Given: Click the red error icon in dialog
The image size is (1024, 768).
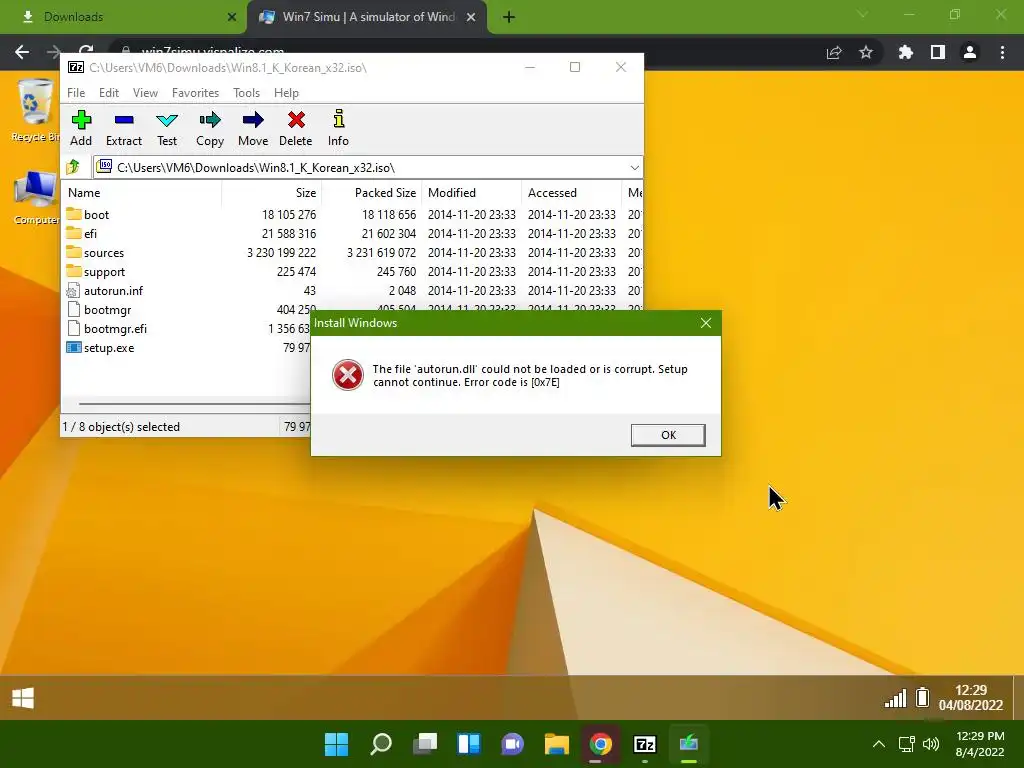Looking at the screenshot, I should [x=347, y=375].
